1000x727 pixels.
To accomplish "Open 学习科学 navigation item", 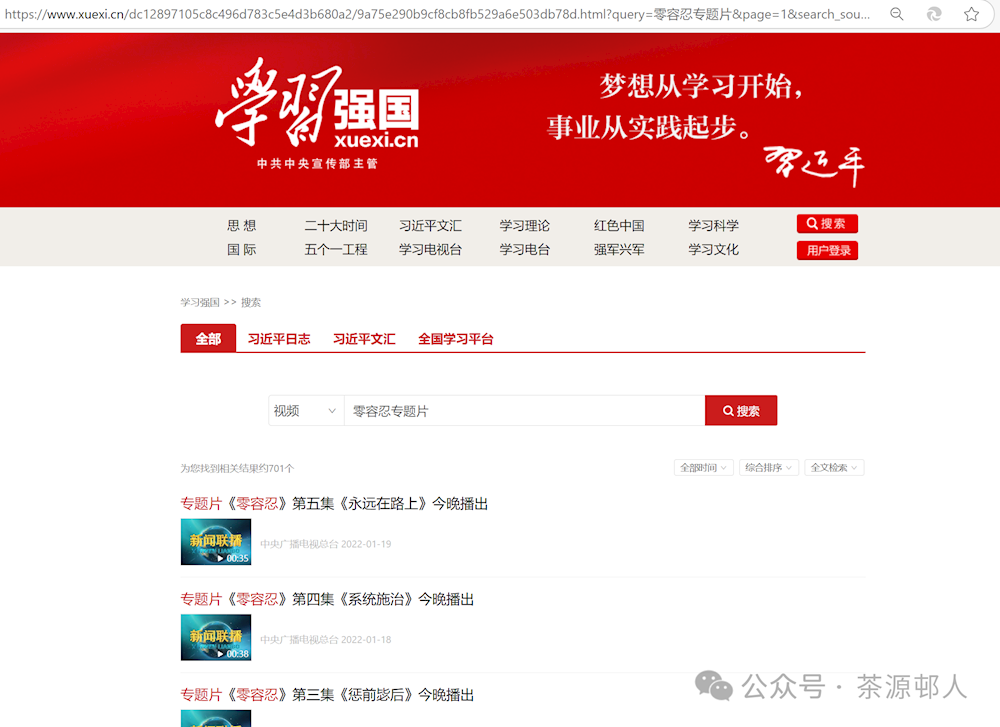I will [714, 226].
